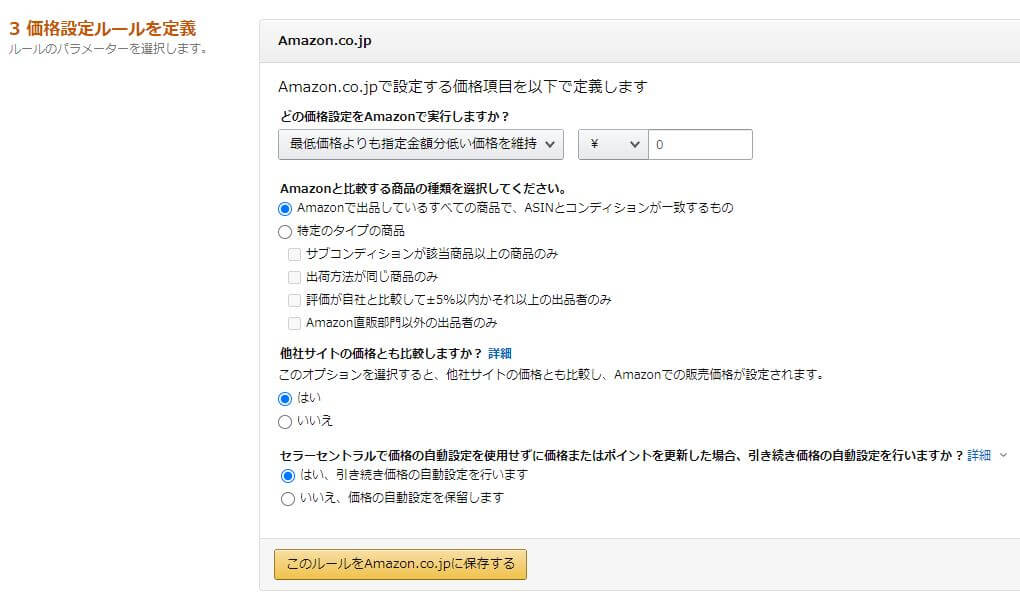The image size is (1020, 605).
Task: Select はい for comparing other sites' prices
Action: pos(285,399)
